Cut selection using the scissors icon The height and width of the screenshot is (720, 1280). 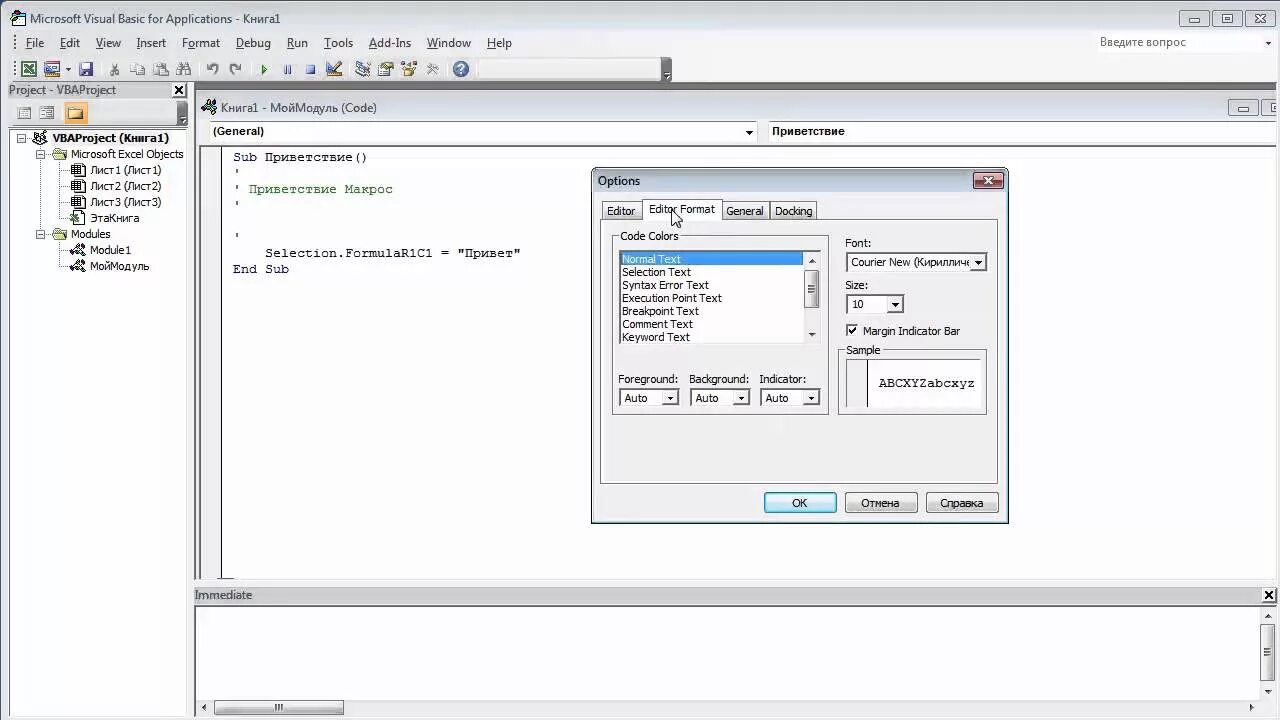coord(114,69)
